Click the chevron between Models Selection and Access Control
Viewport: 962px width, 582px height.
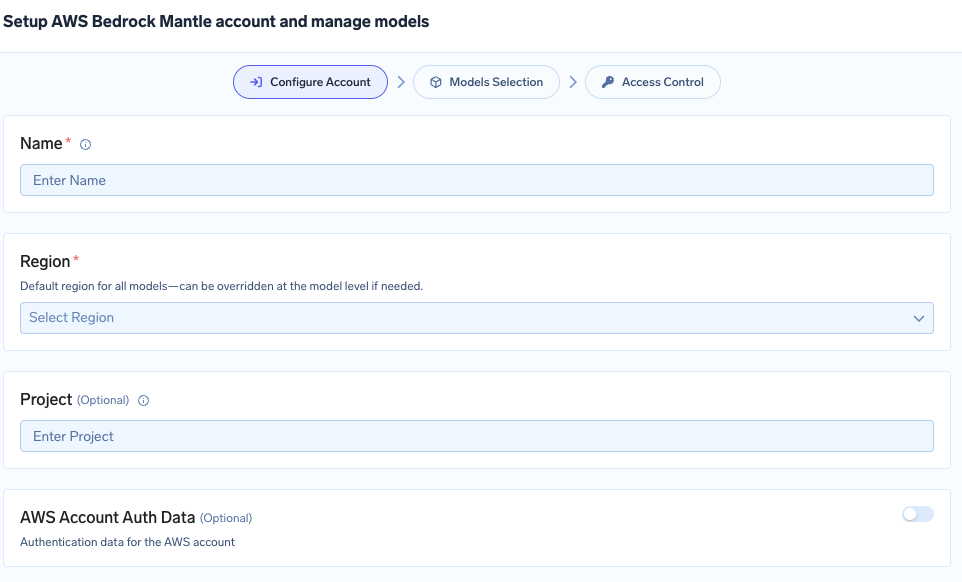(572, 82)
